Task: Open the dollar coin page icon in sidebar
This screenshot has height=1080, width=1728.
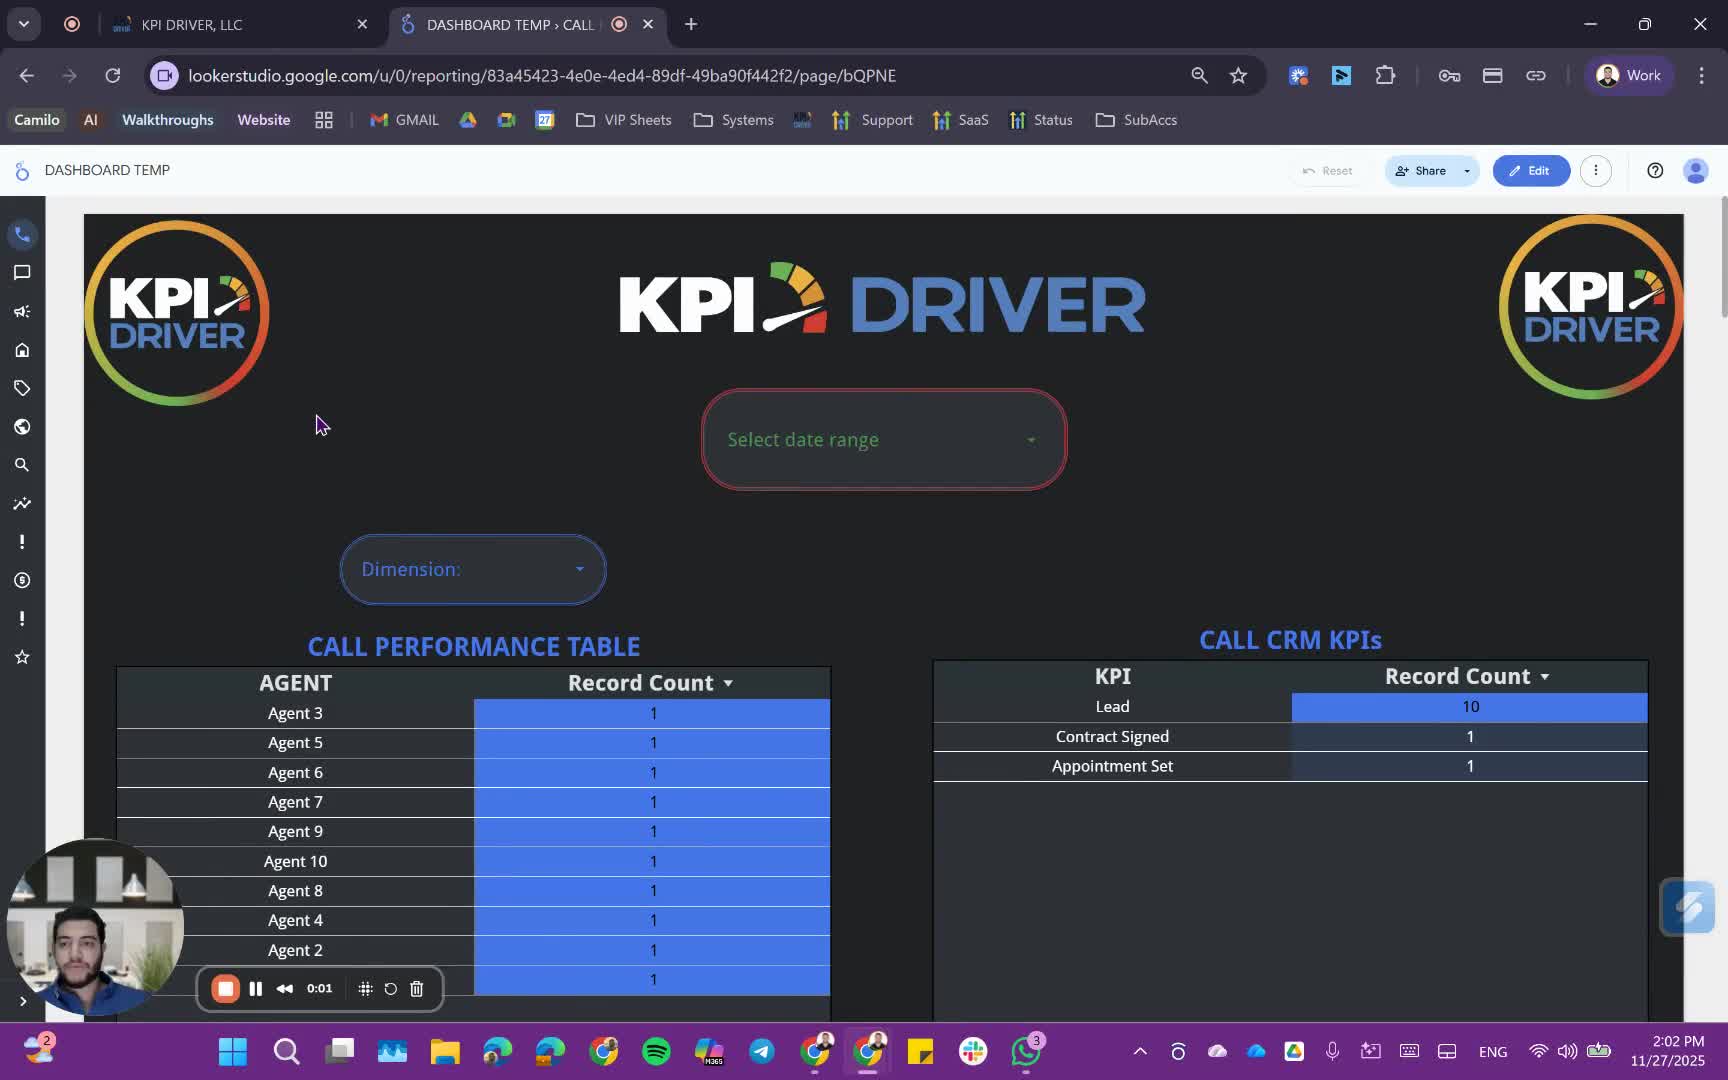Action: click(22, 580)
